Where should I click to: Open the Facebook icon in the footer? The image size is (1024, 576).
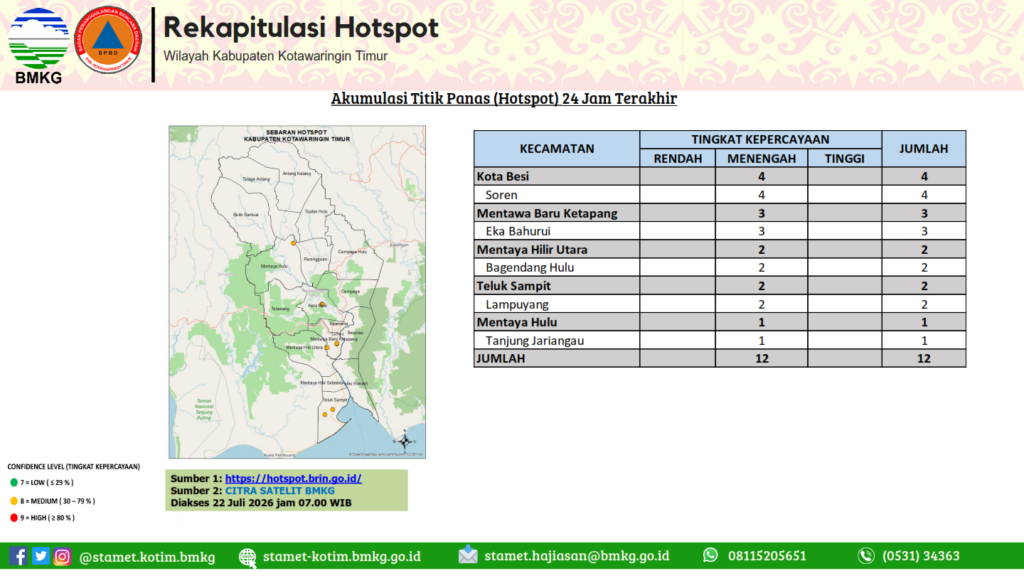[x=18, y=556]
